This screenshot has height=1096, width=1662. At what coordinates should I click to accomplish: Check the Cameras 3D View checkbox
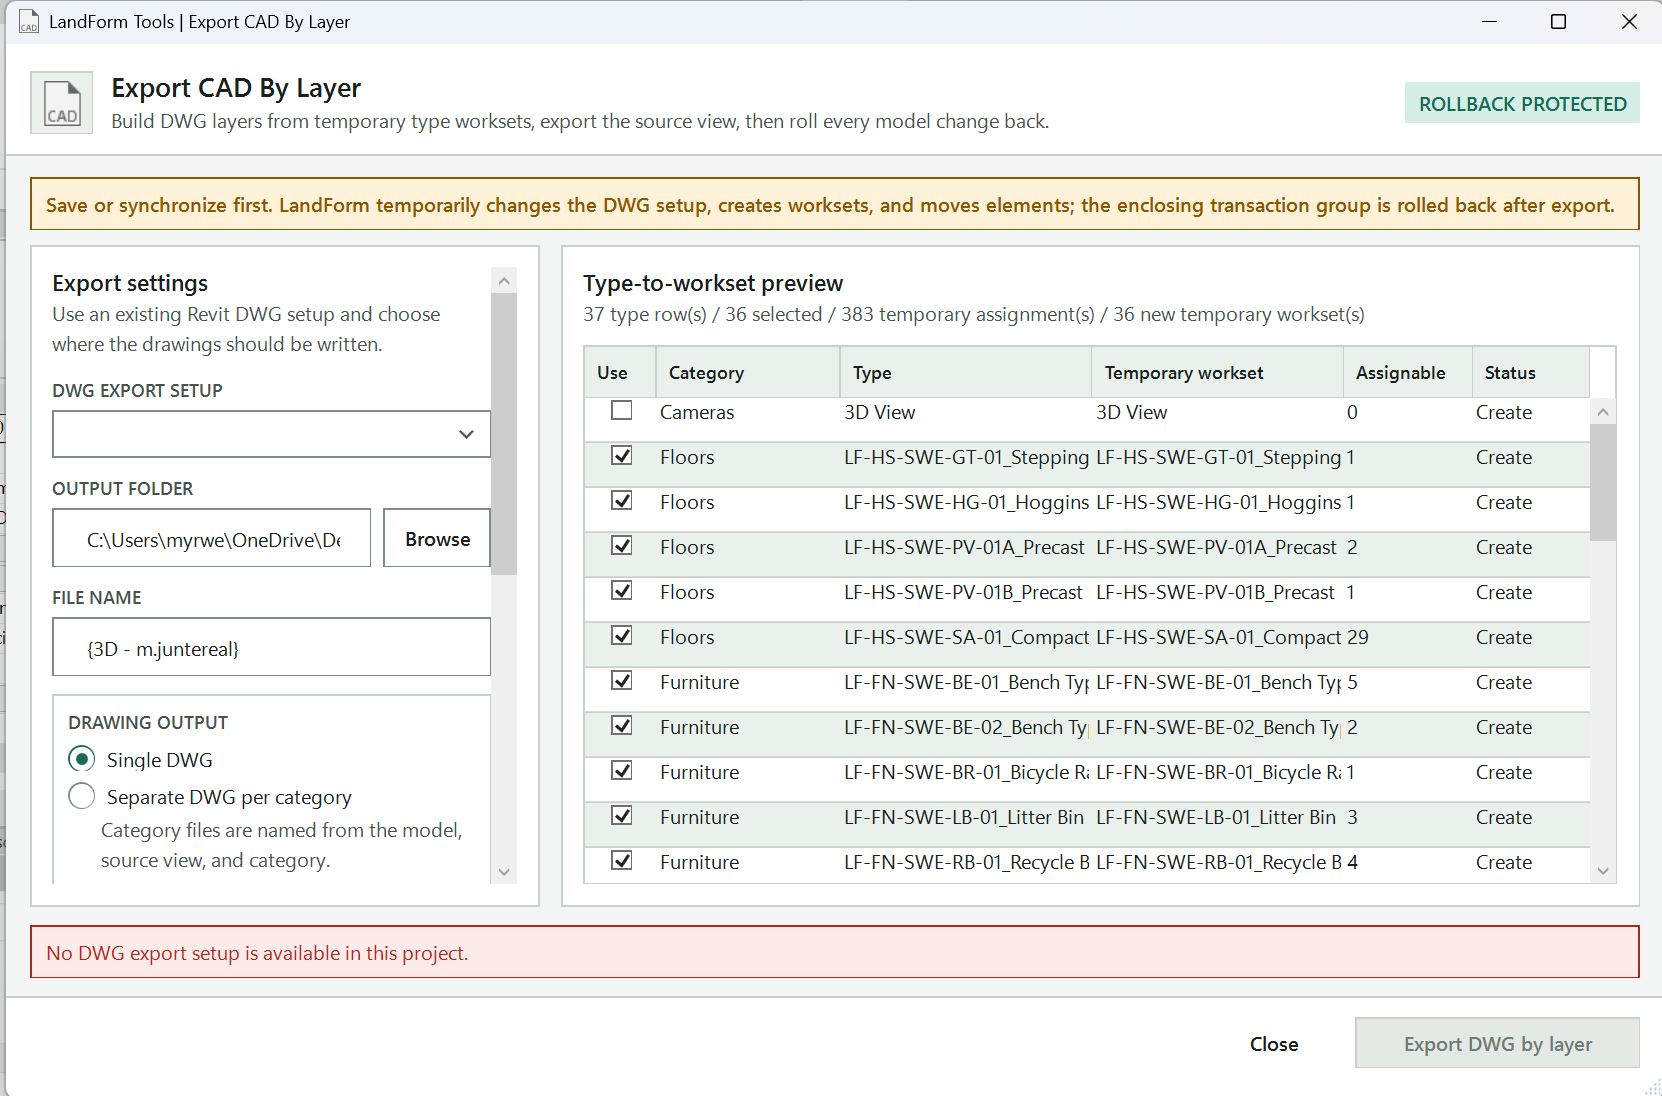(622, 411)
